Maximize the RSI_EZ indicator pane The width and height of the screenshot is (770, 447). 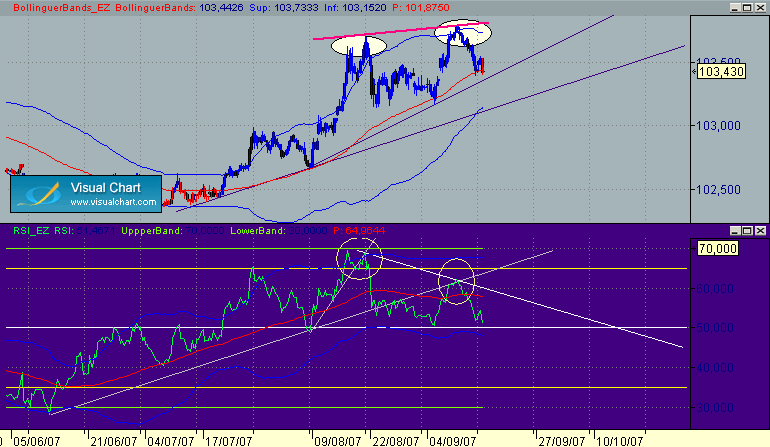pos(747,230)
